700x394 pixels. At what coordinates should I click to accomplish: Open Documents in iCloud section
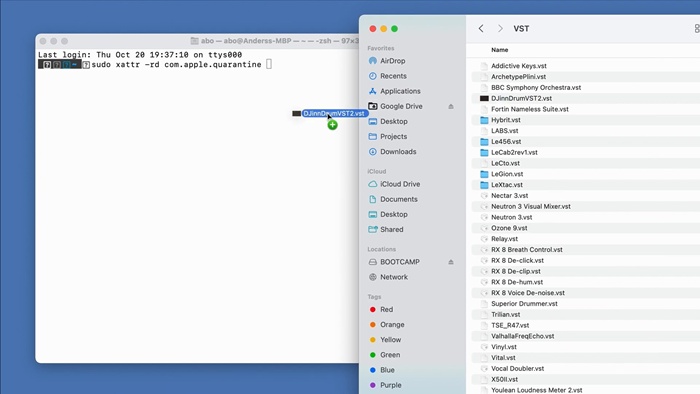click(399, 199)
